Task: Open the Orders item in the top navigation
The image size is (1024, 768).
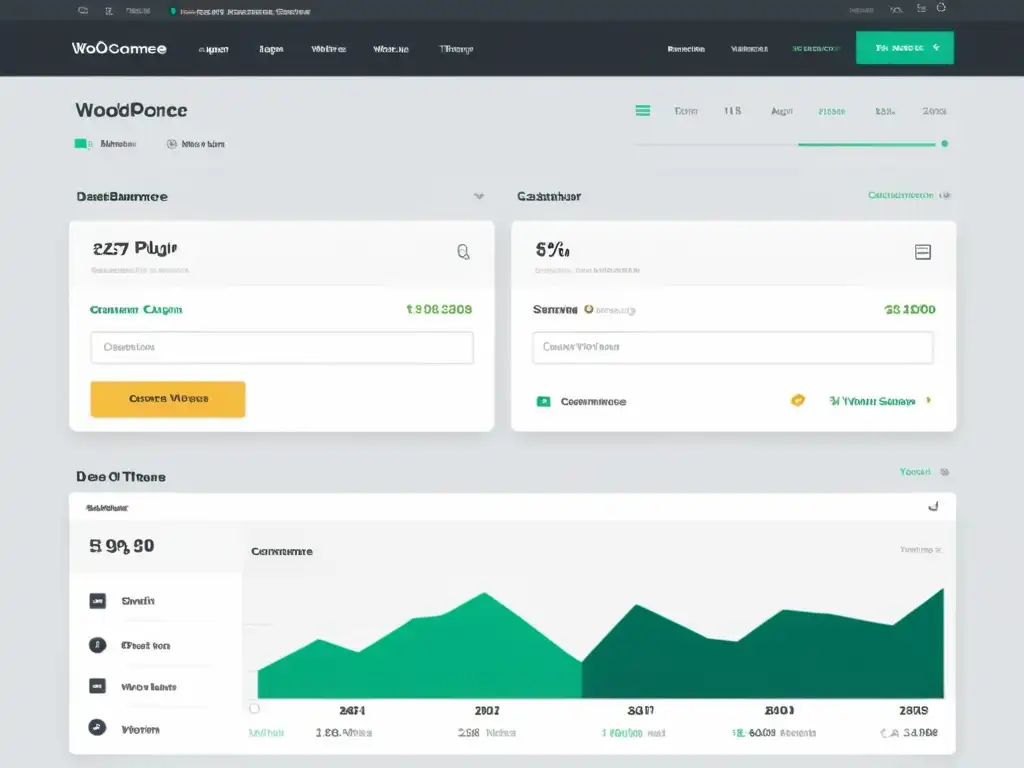Action: (268, 47)
